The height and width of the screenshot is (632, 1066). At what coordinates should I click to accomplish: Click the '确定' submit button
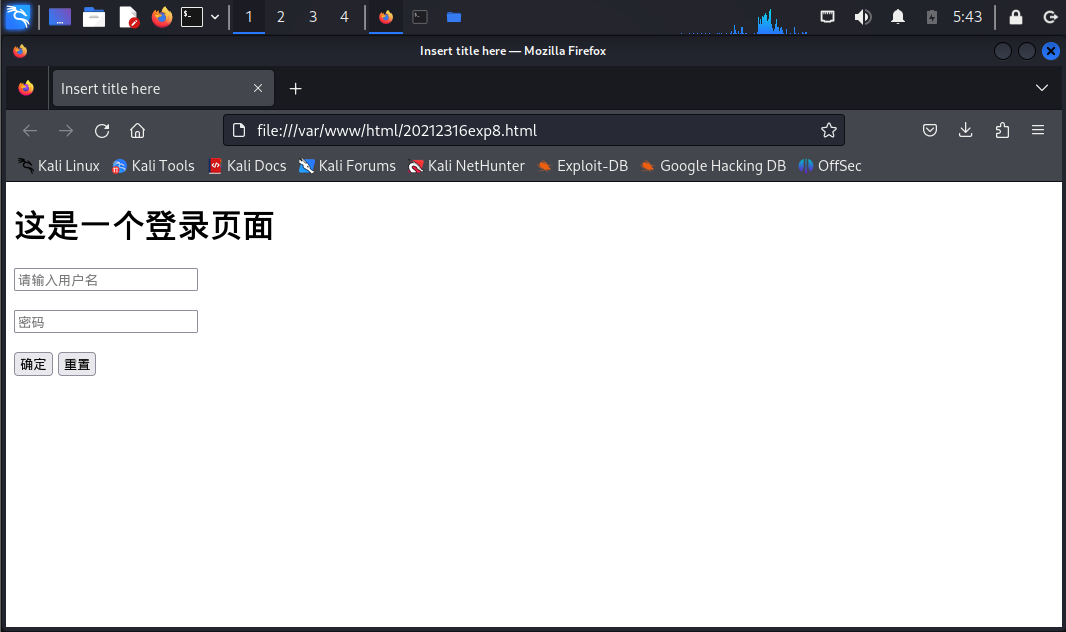click(x=33, y=364)
